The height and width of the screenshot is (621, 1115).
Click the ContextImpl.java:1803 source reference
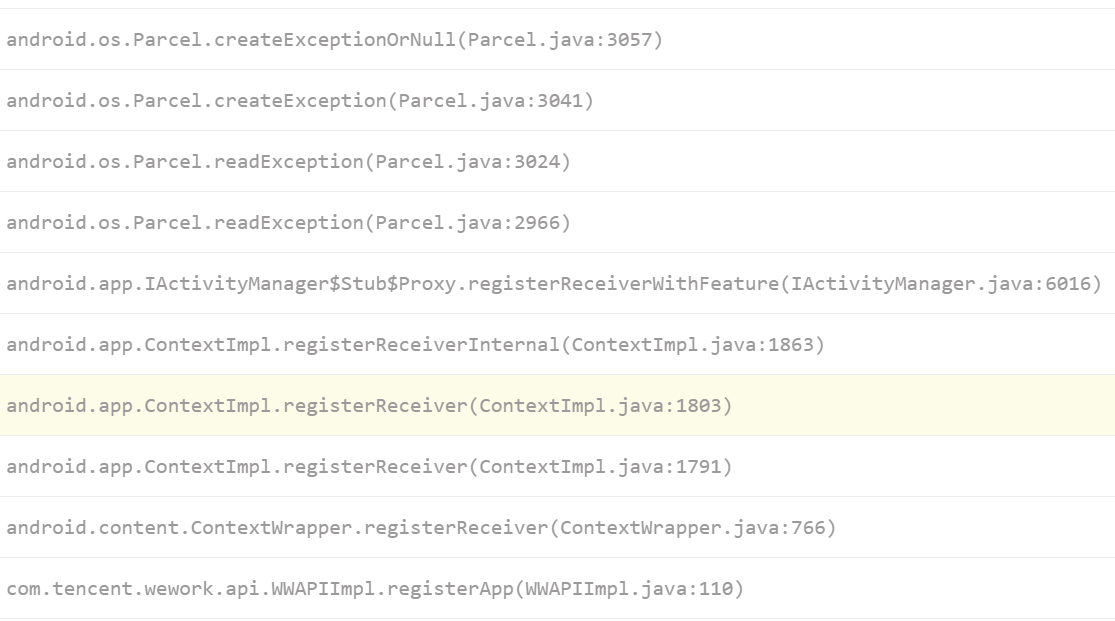[x=601, y=406]
